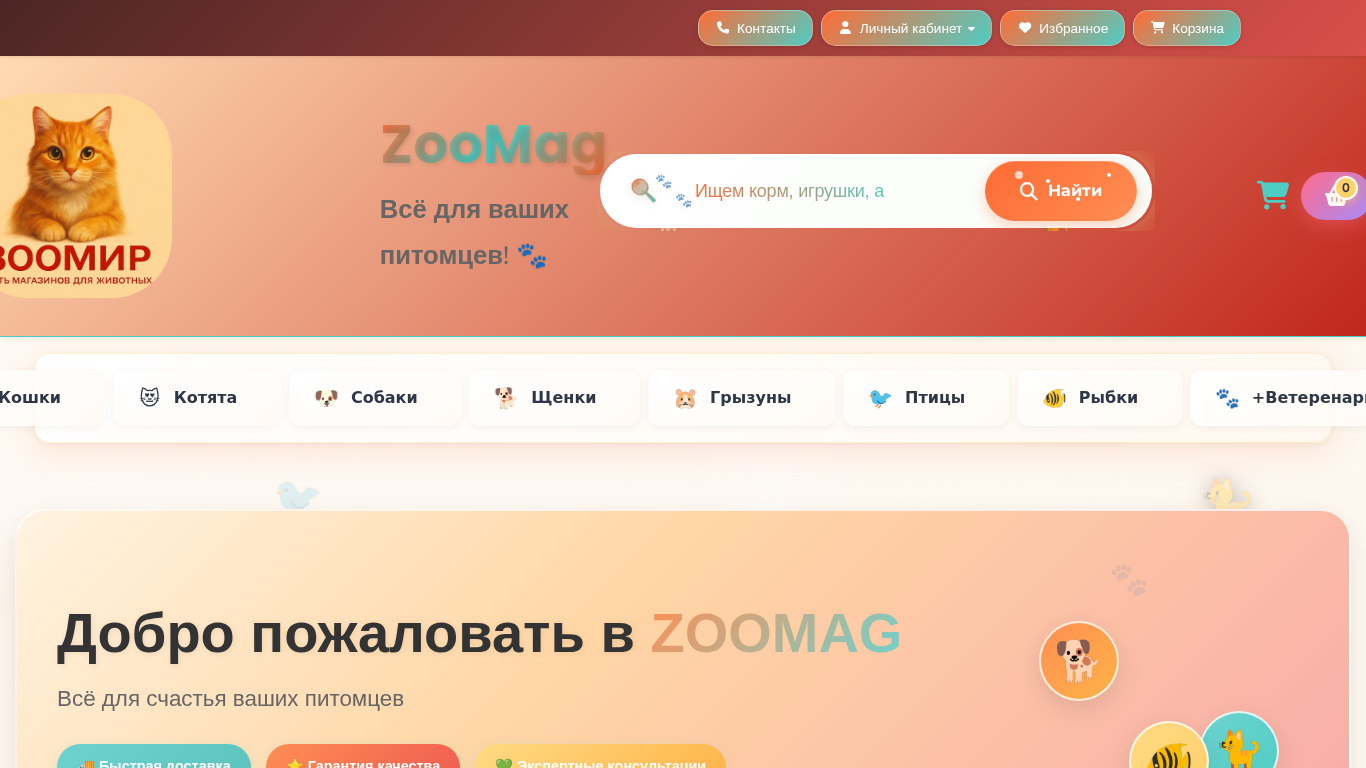Click the magnifying glass icon in search bar

coord(643,190)
